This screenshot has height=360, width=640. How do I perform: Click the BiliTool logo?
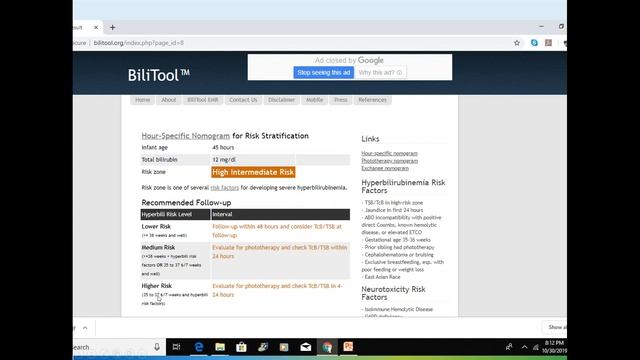(x=159, y=75)
